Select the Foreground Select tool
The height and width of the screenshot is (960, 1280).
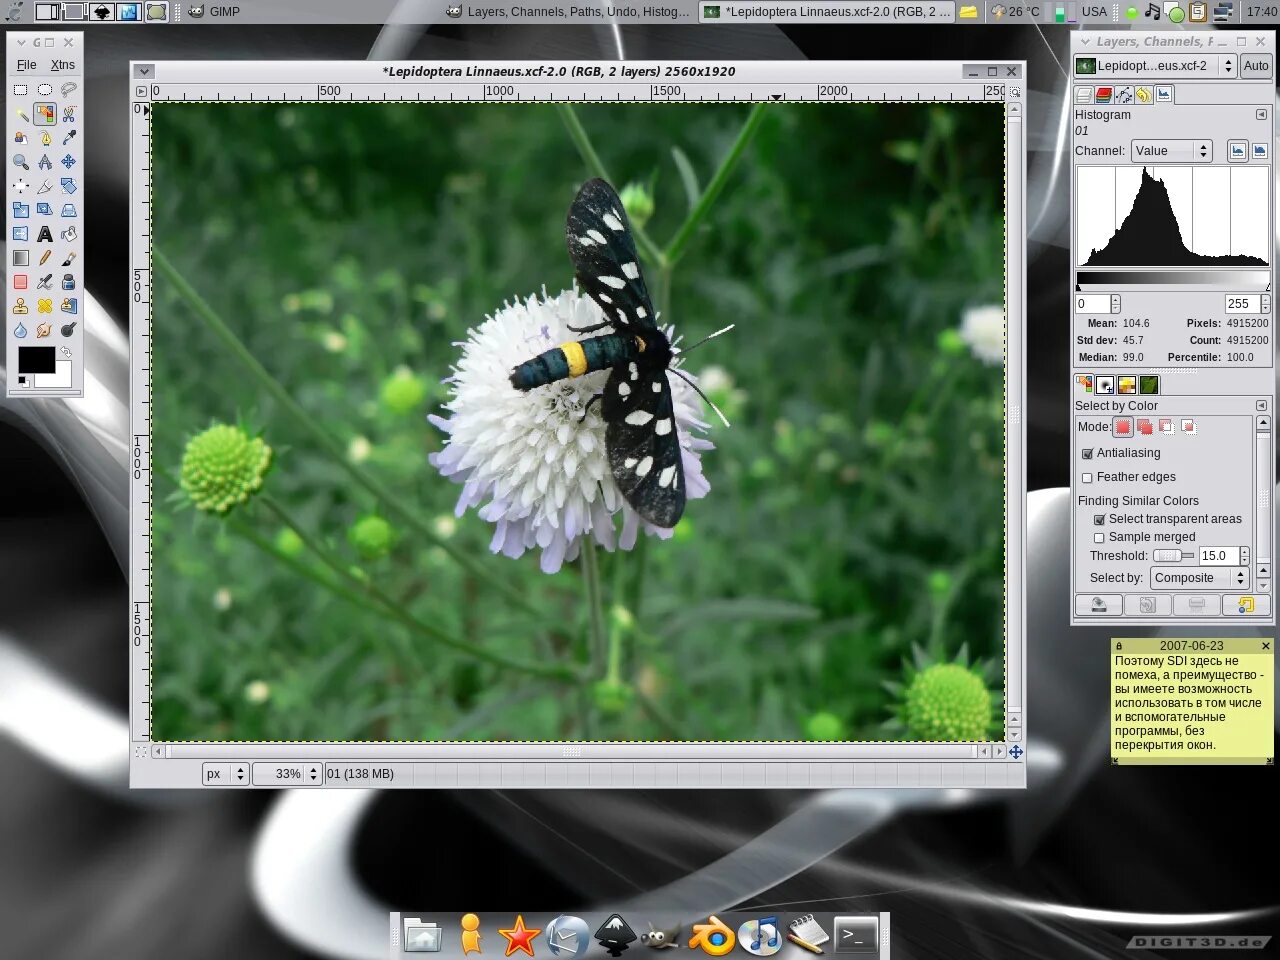[20, 137]
